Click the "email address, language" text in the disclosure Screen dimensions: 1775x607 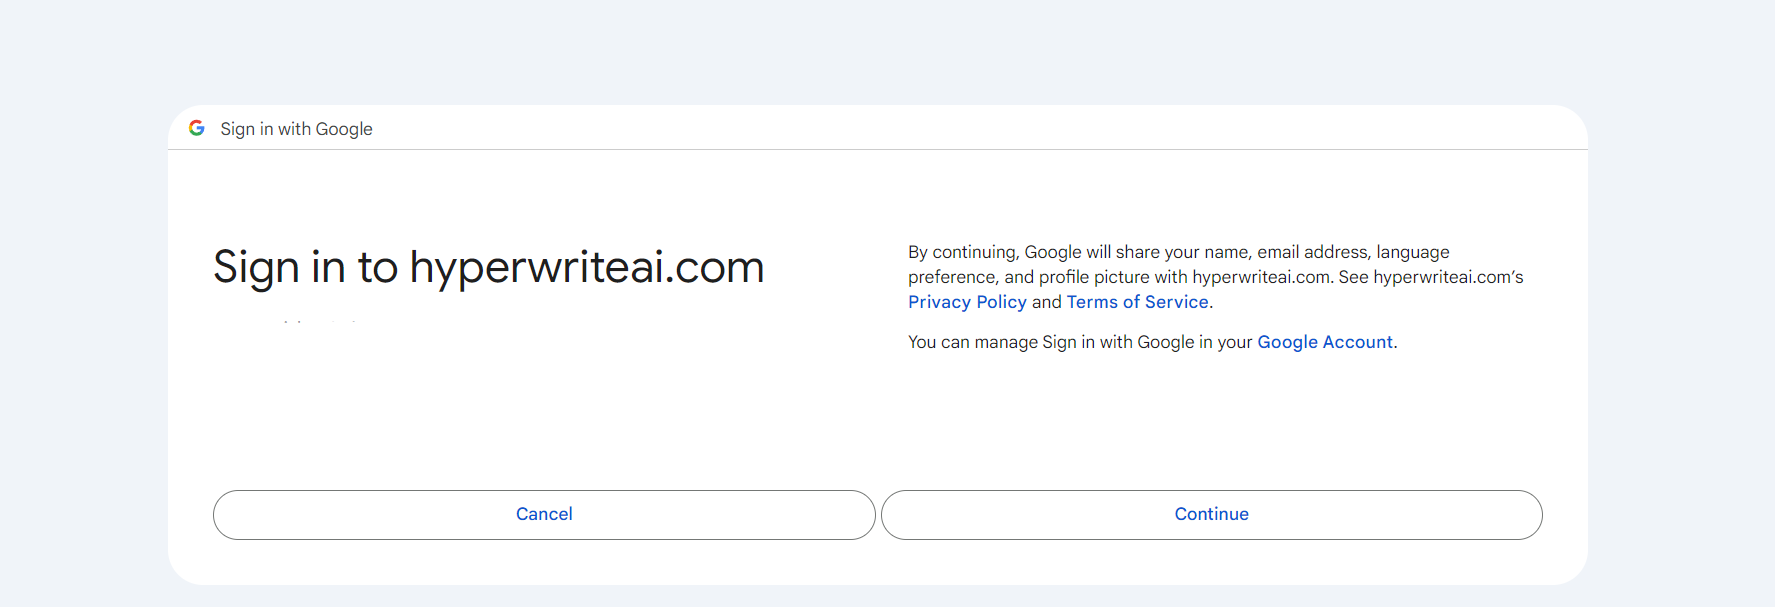click(x=1352, y=252)
